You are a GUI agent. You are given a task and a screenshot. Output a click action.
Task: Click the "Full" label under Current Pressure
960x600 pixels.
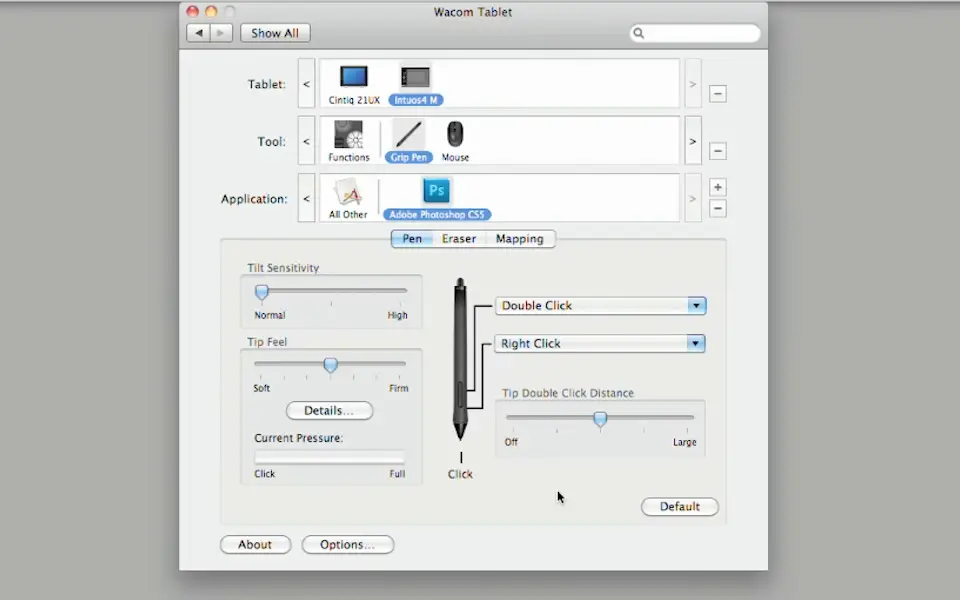point(397,474)
